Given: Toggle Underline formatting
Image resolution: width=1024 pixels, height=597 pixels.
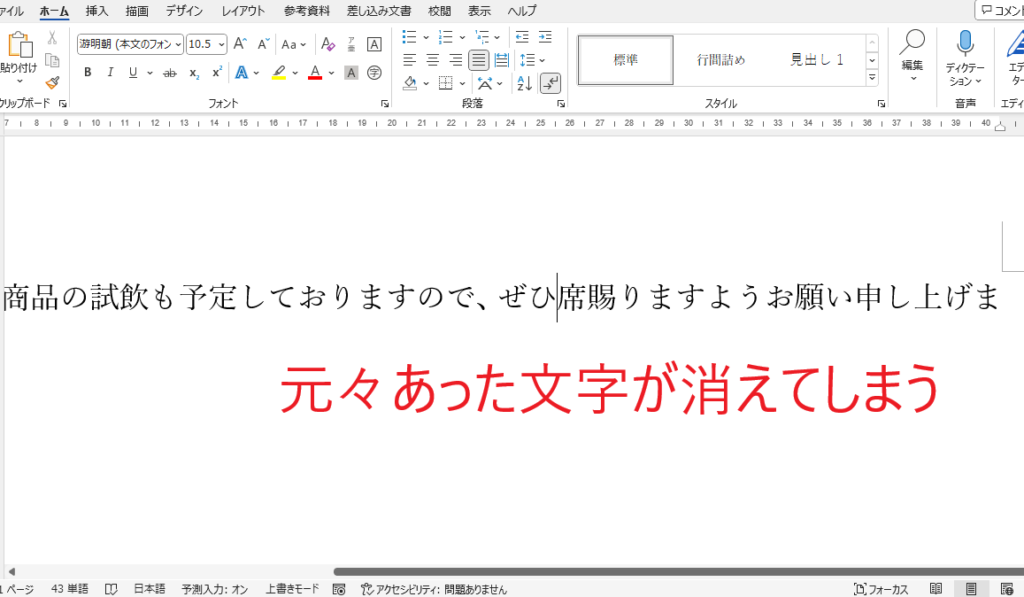Looking at the screenshot, I should 133,73.
